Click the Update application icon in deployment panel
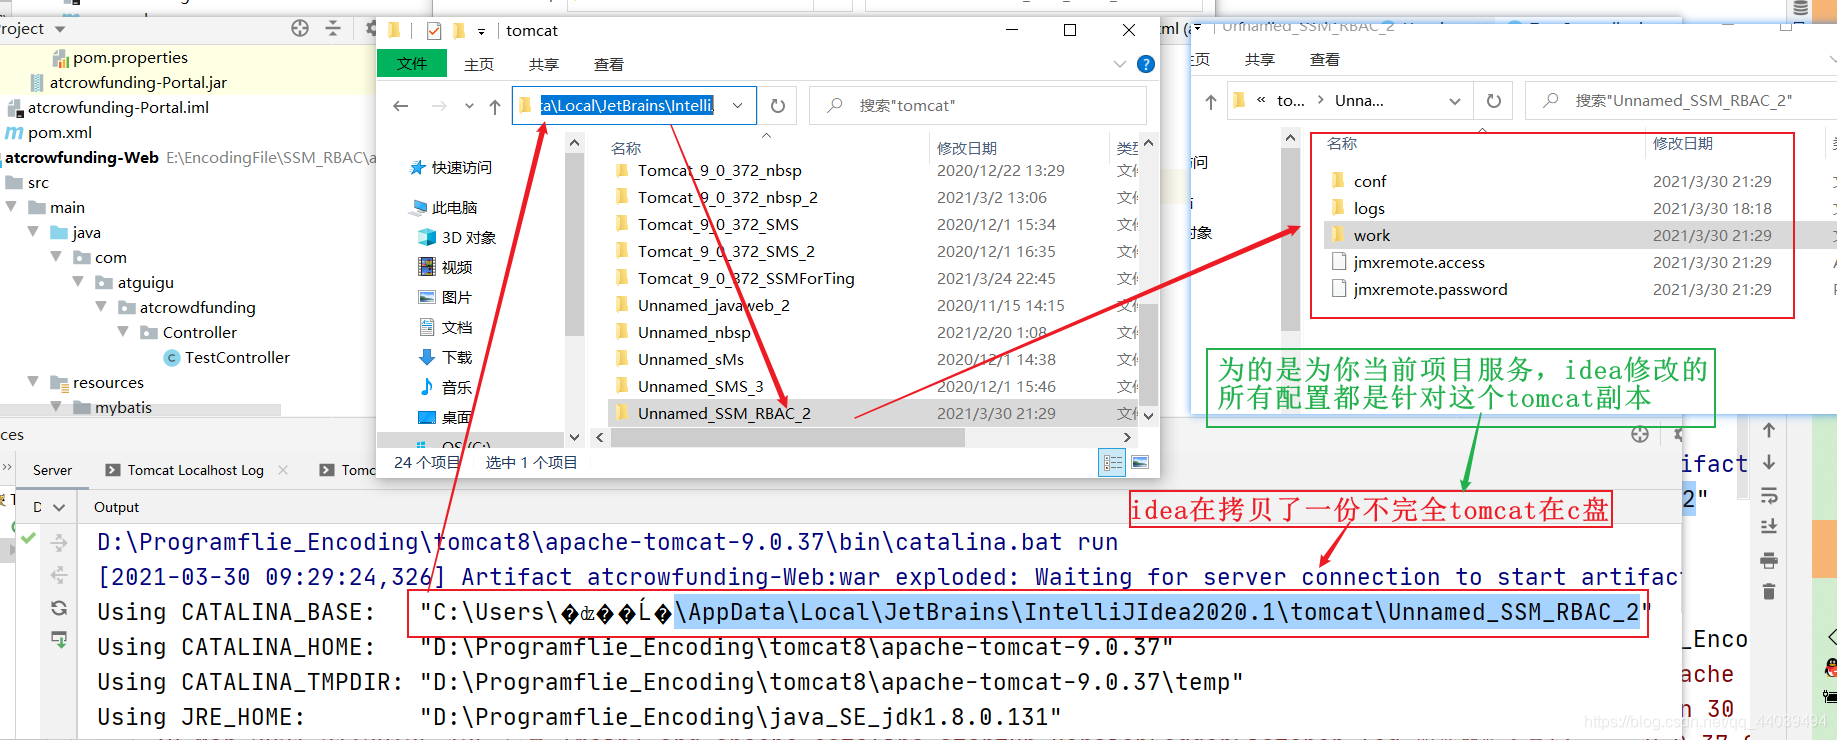The height and width of the screenshot is (740, 1837). pos(59,608)
